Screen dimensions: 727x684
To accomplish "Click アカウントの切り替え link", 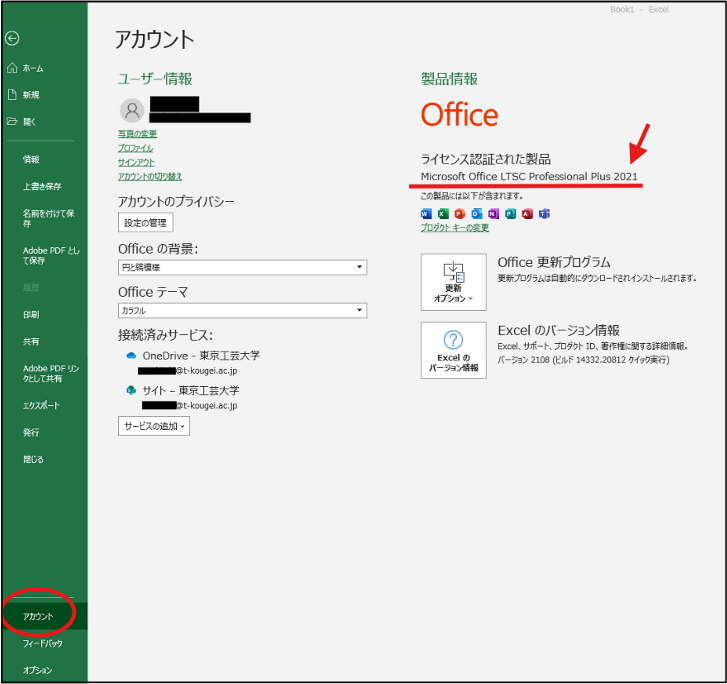I will coord(150,177).
